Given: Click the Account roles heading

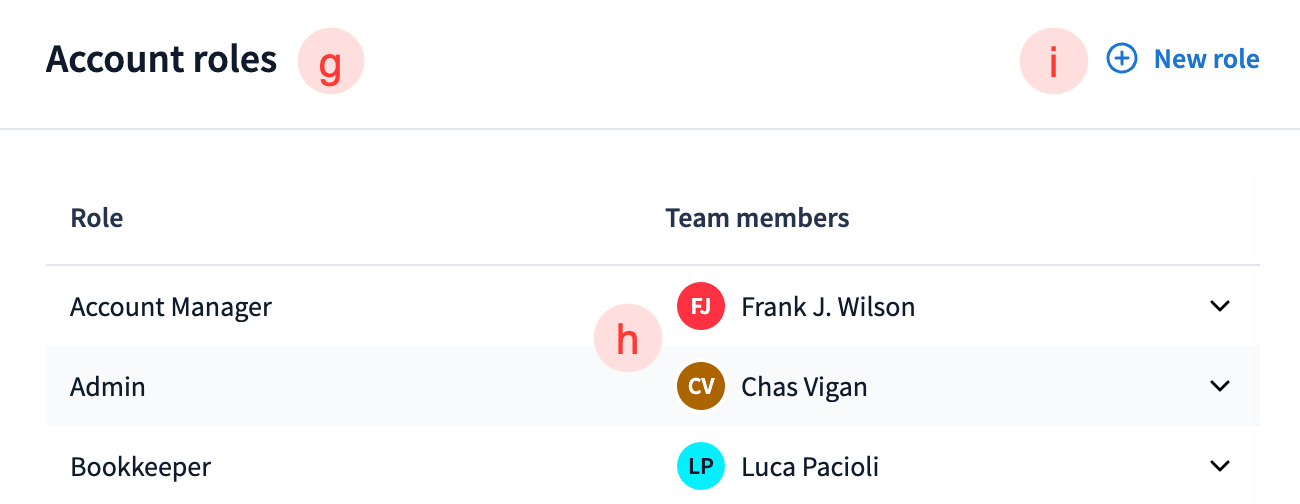Looking at the screenshot, I should [x=161, y=60].
